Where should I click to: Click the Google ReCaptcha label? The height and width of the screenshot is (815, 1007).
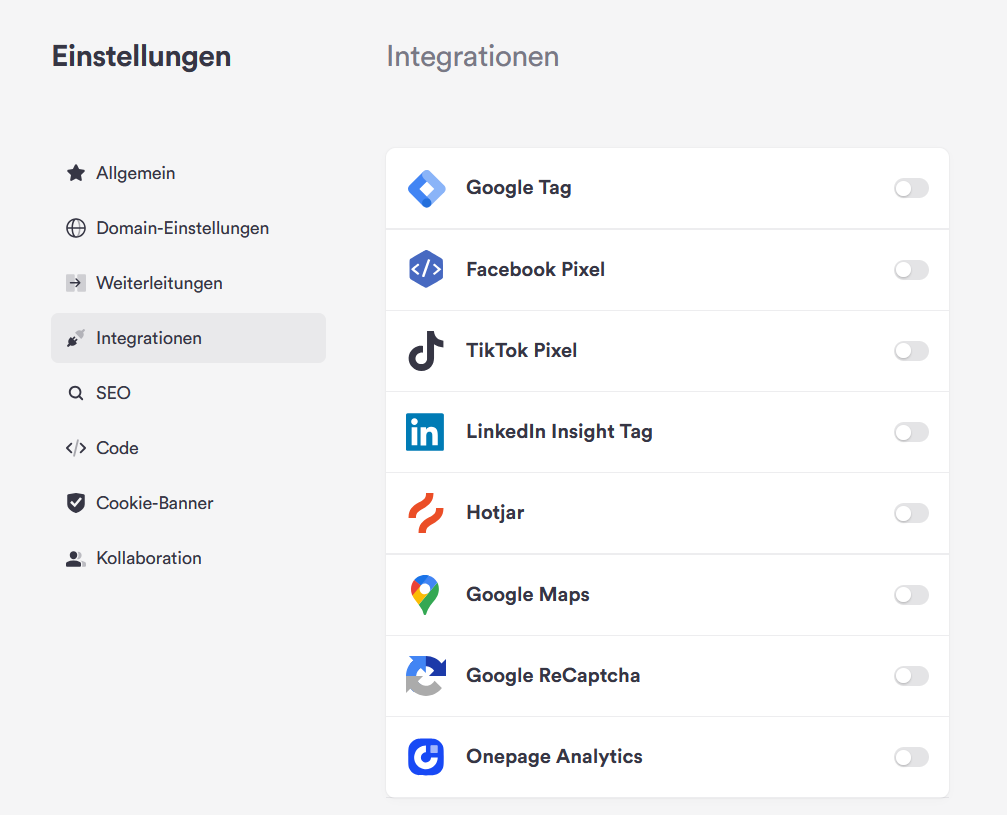click(x=553, y=676)
